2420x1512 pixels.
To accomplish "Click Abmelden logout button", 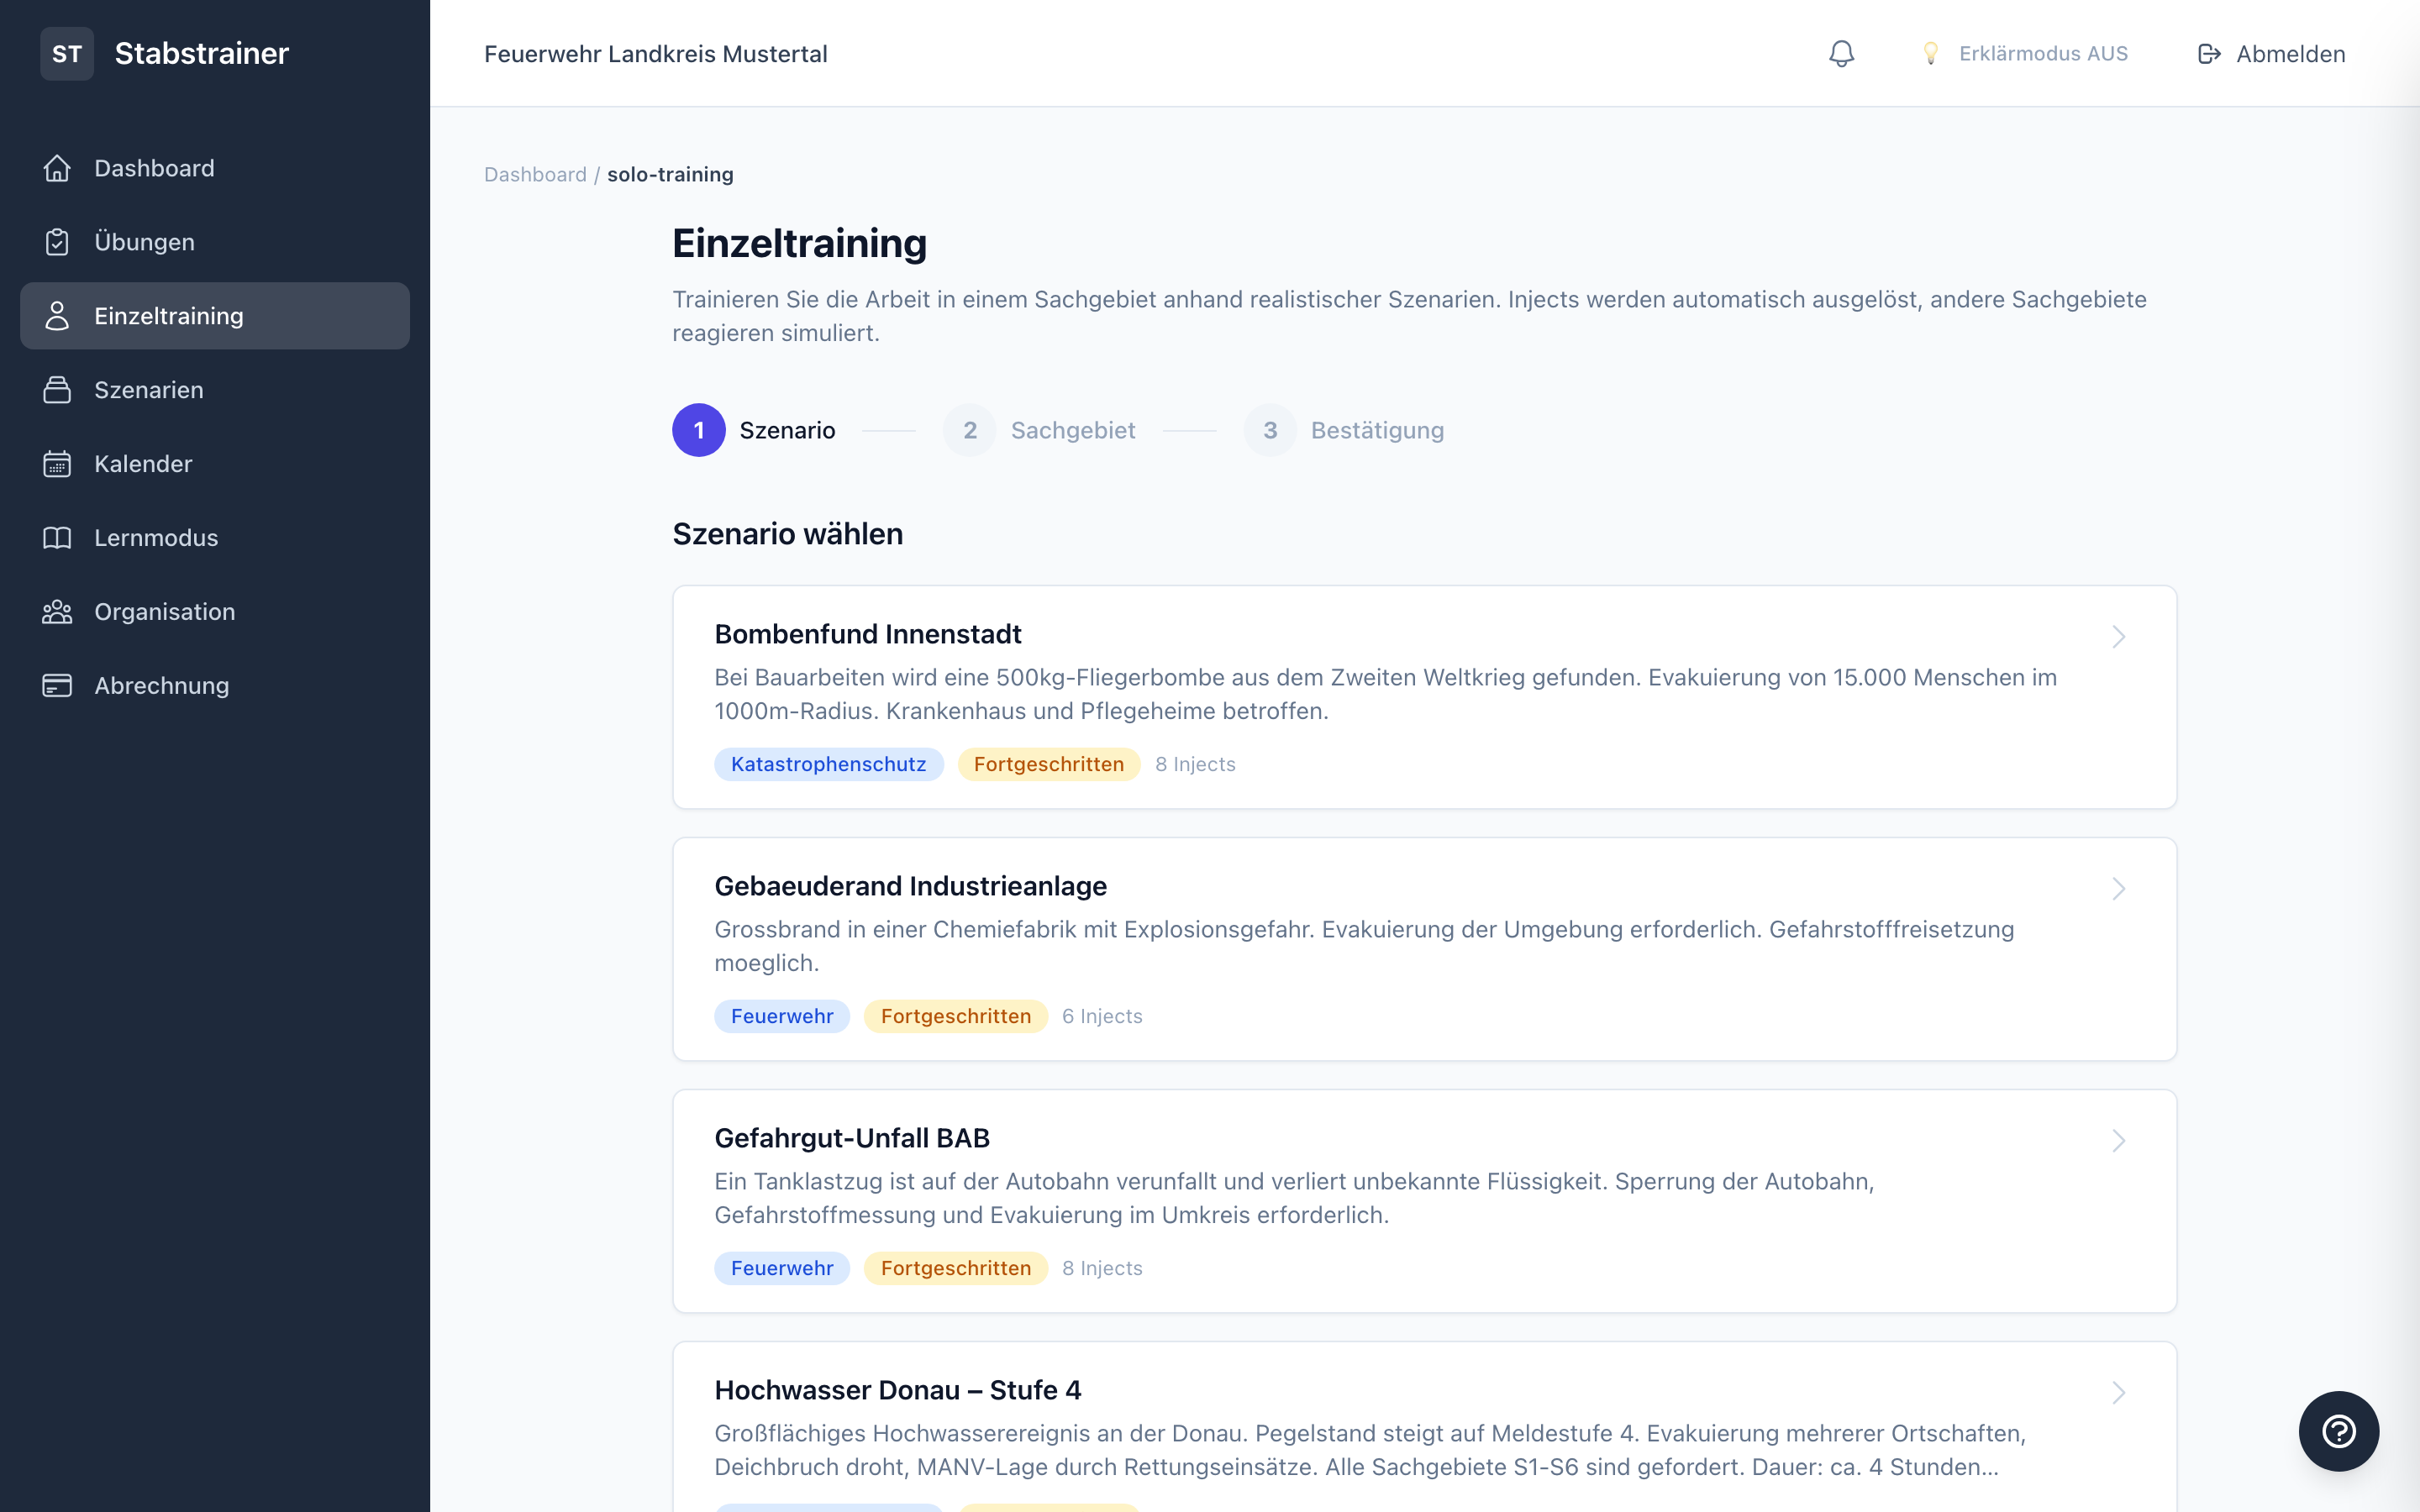I will pos(2271,54).
